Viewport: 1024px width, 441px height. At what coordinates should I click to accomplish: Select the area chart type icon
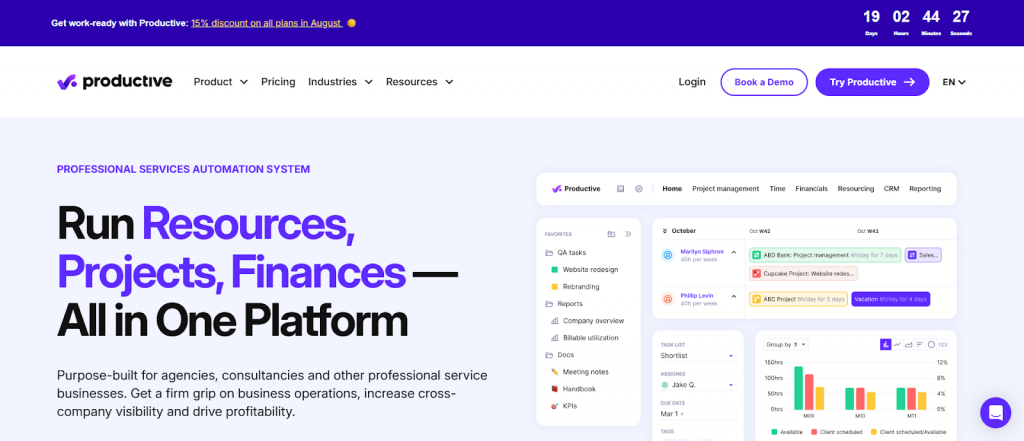point(909,344)
